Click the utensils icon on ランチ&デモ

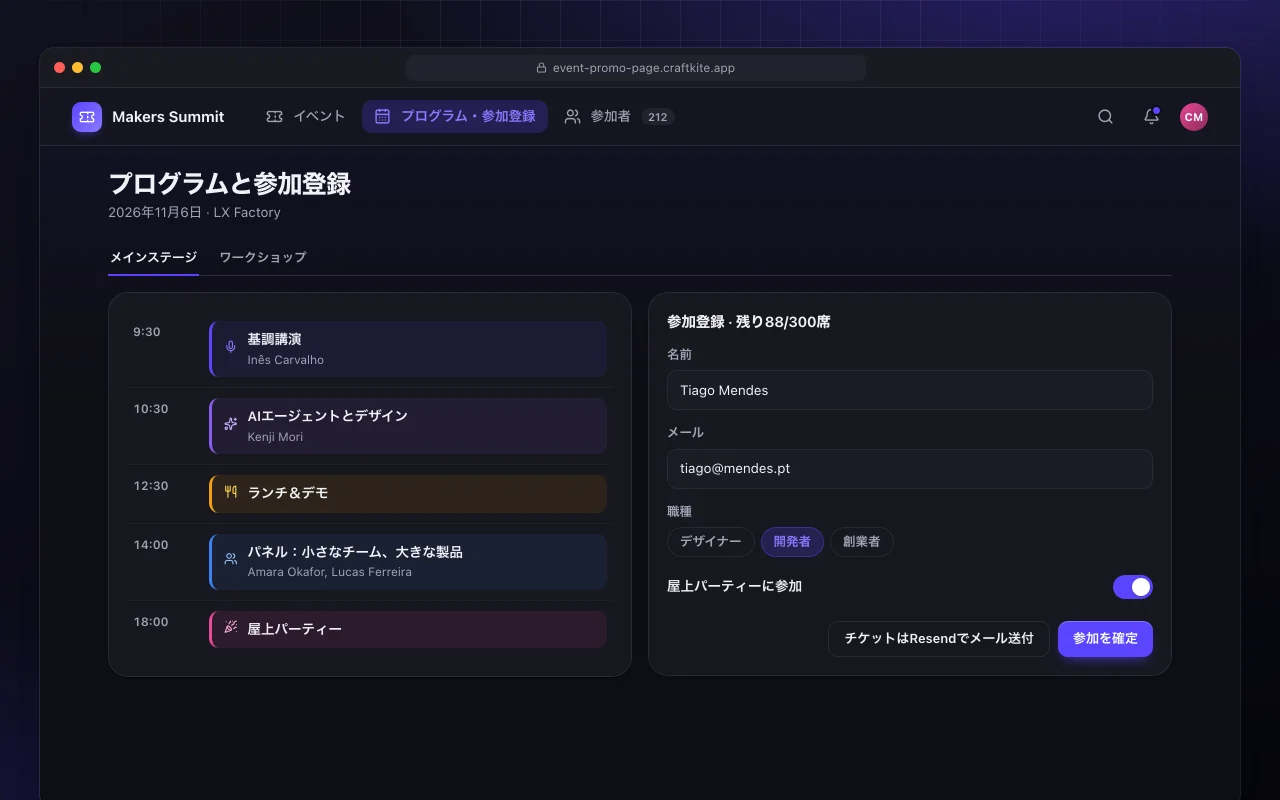pos(231,492)
